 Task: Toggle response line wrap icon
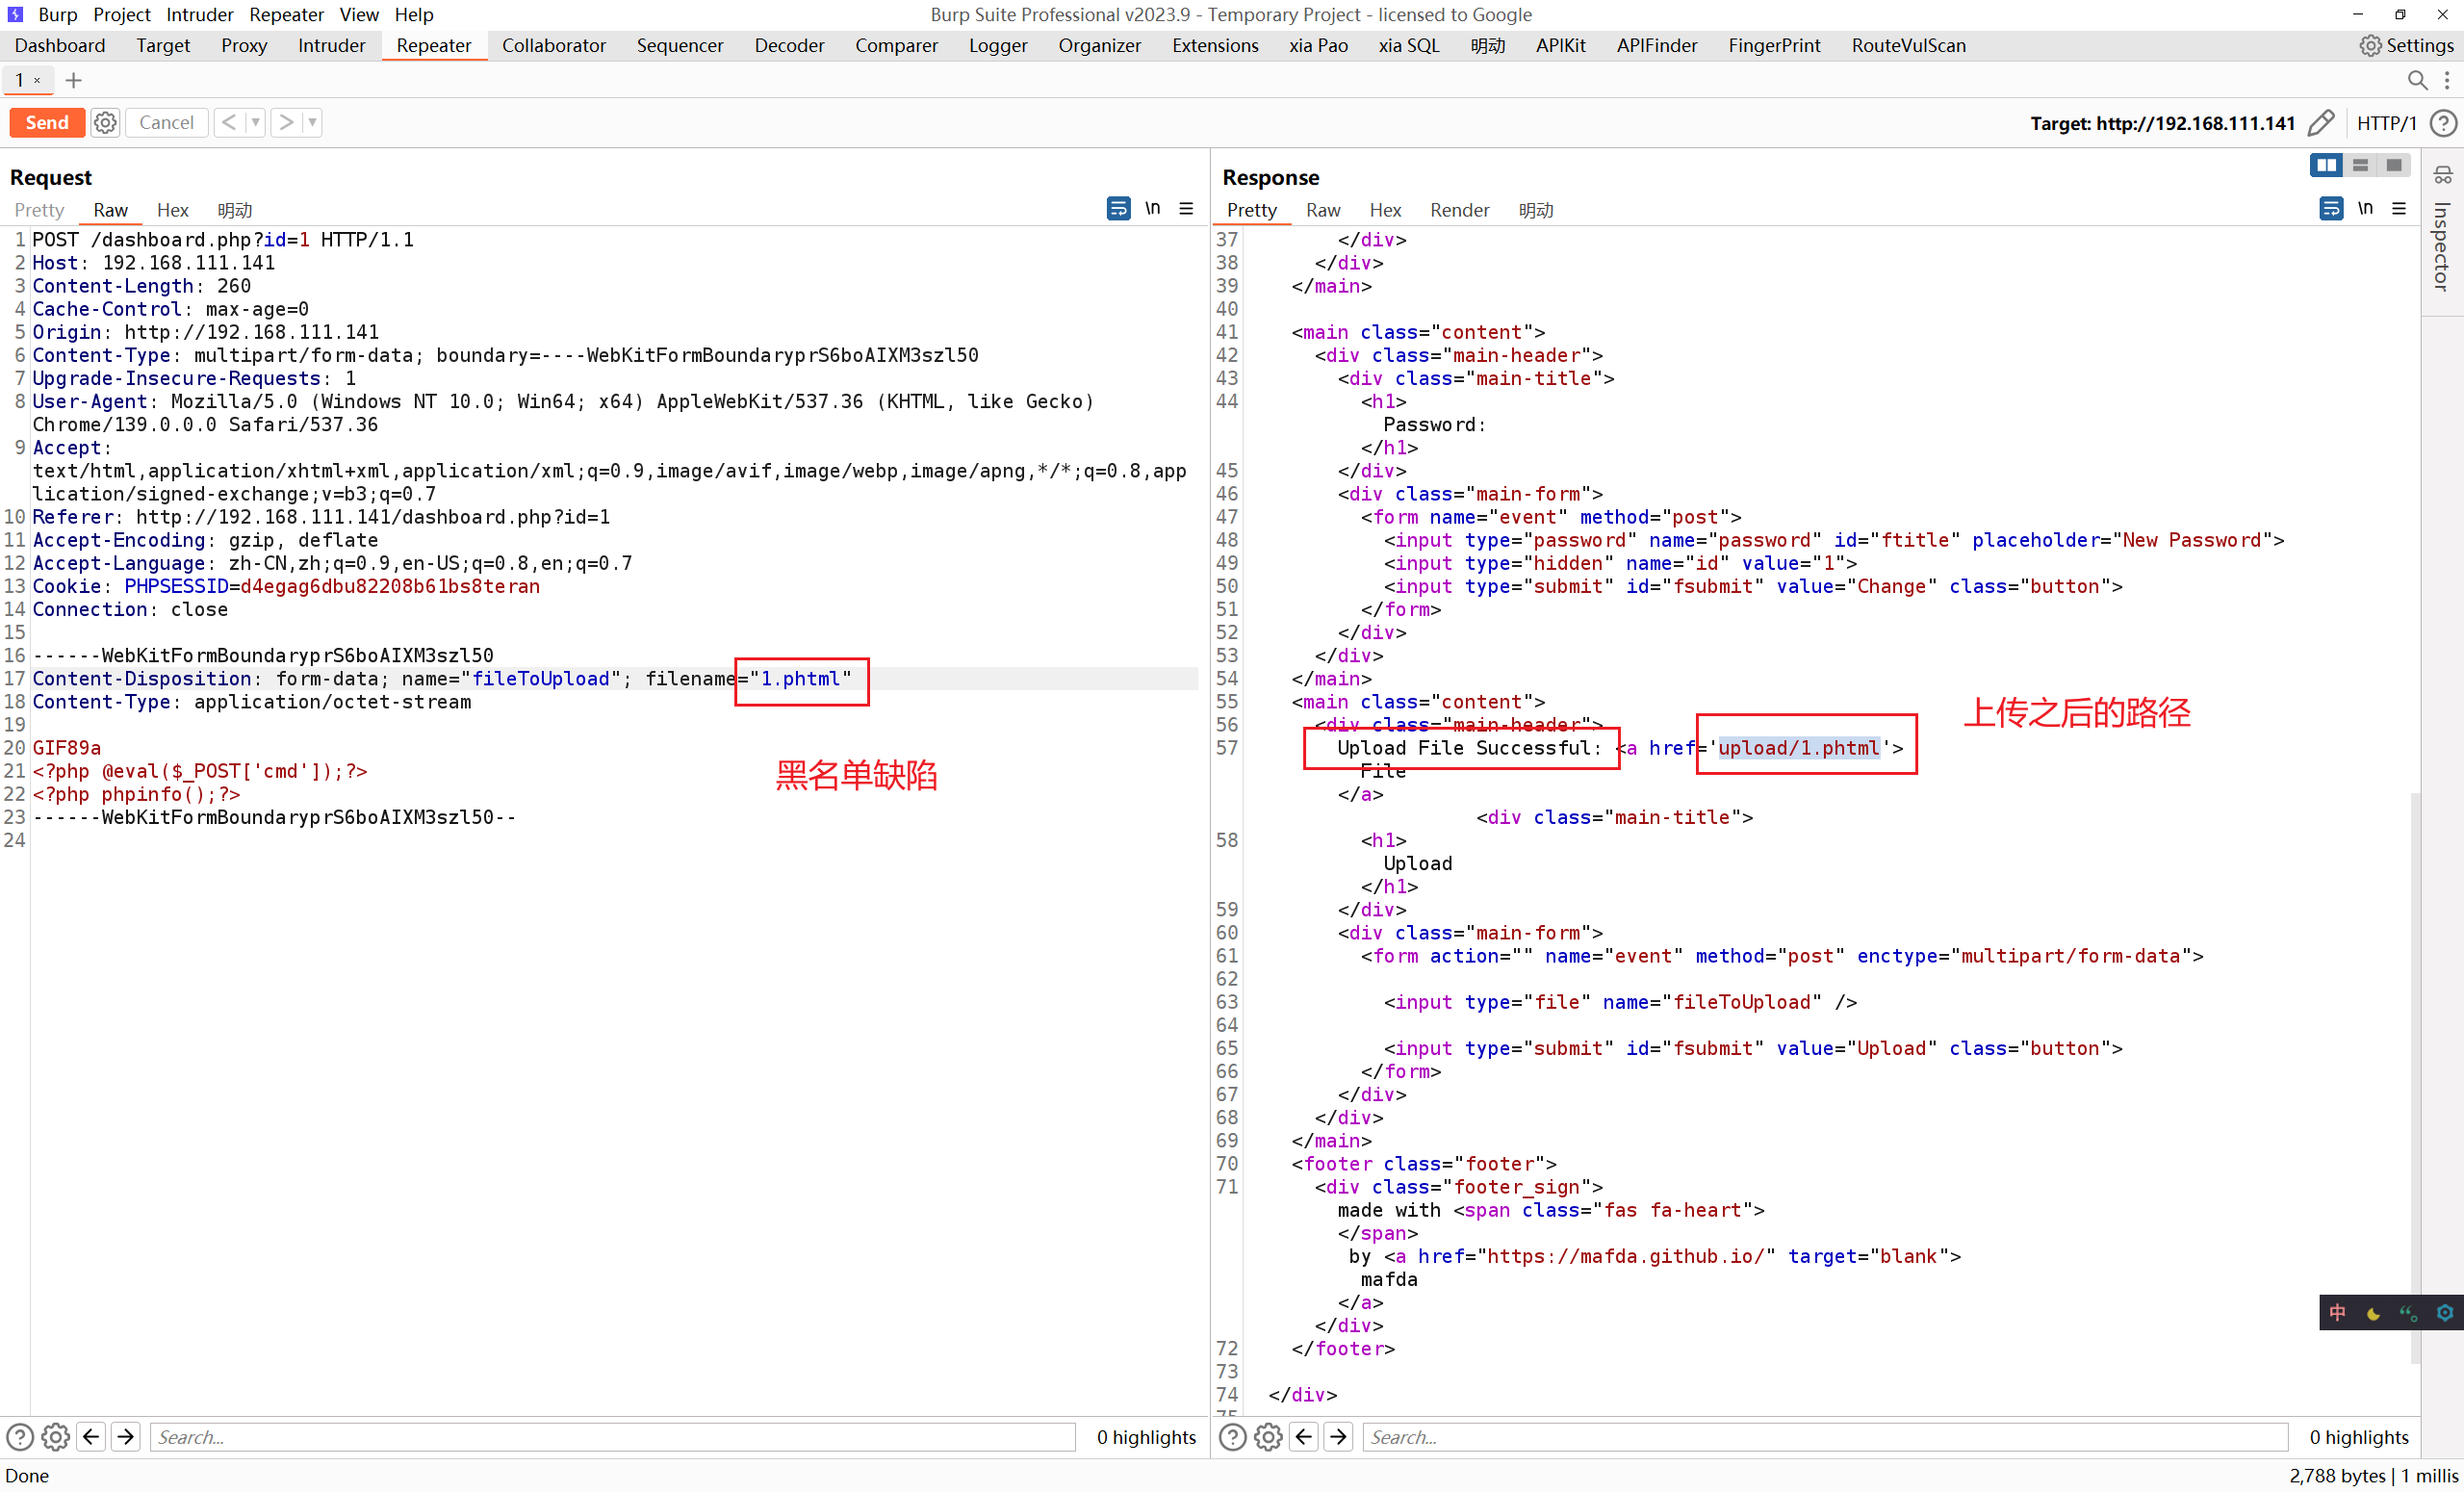2331,208
